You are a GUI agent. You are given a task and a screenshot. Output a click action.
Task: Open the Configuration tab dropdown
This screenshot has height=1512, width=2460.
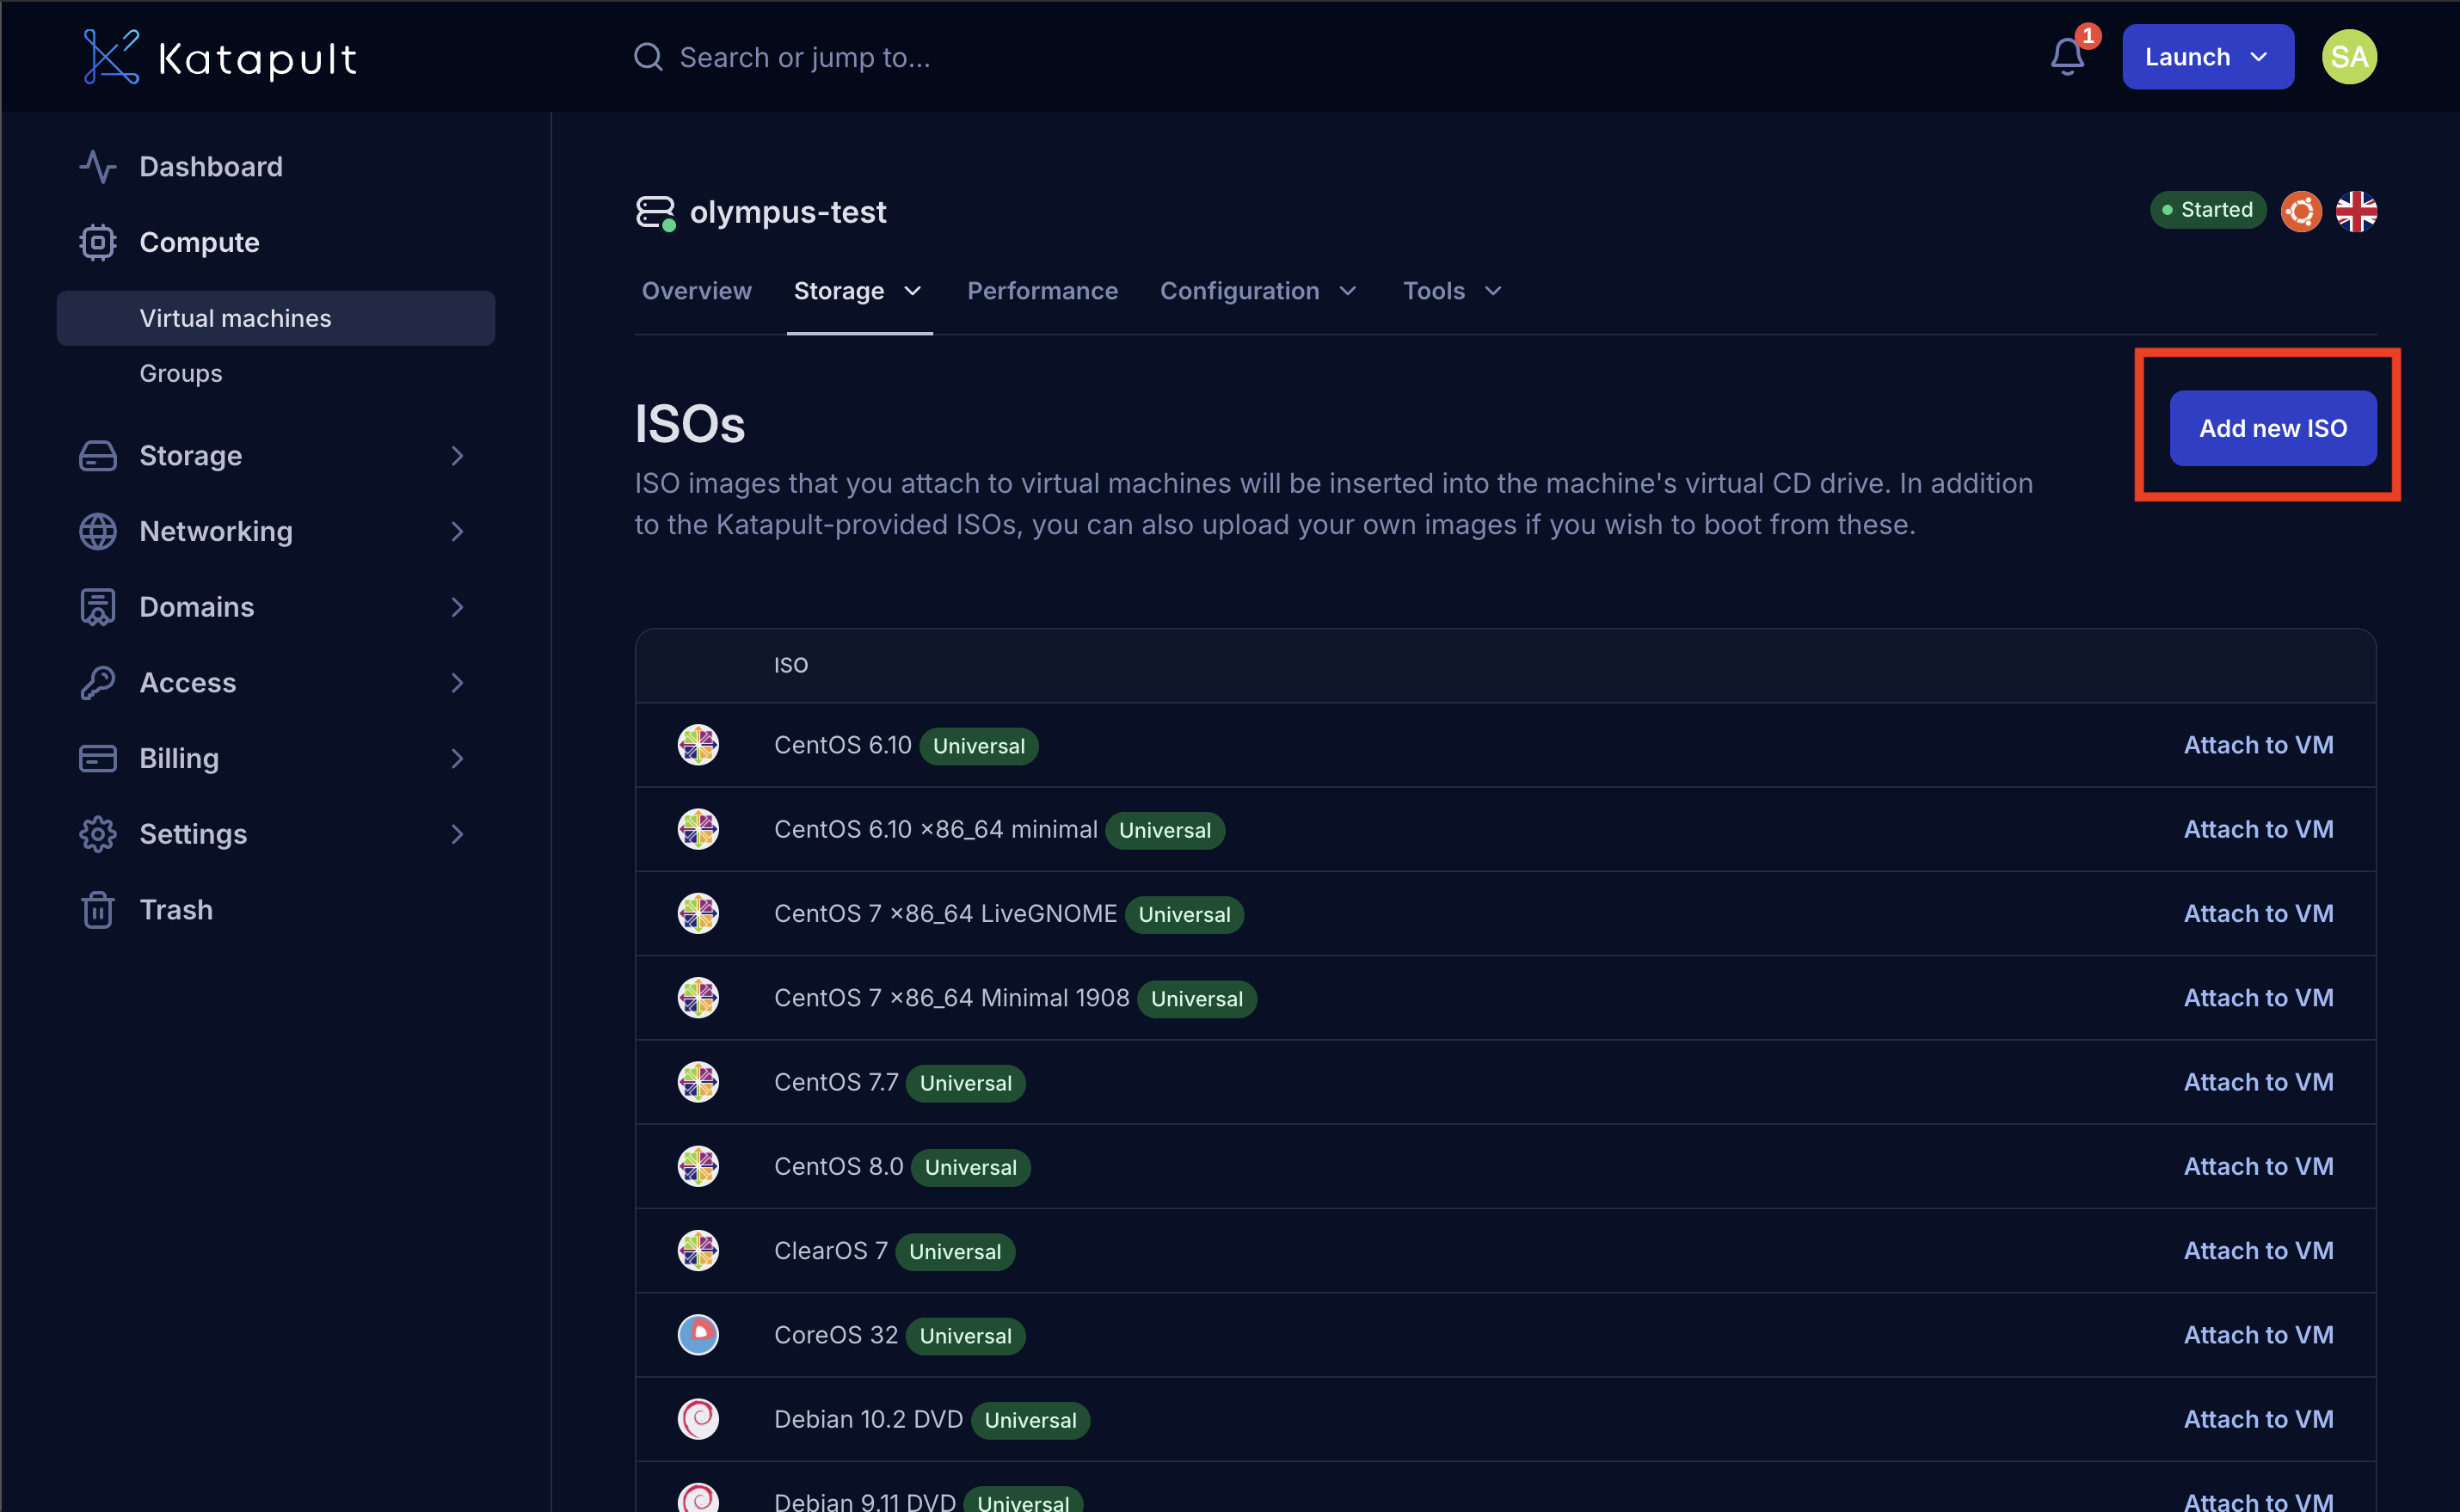point(1258,291)
